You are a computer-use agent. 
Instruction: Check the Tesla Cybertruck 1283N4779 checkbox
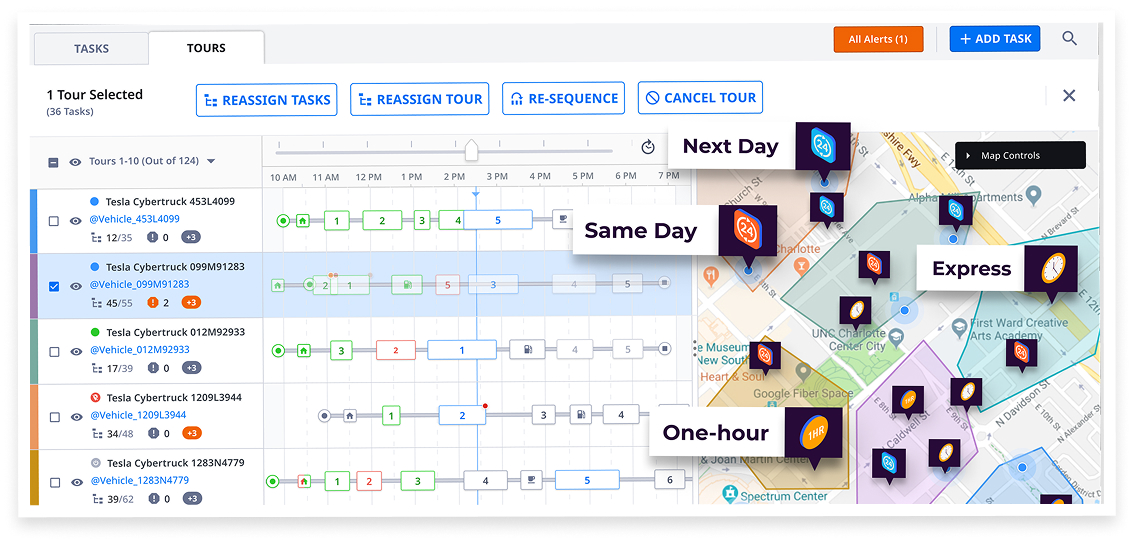53,482
